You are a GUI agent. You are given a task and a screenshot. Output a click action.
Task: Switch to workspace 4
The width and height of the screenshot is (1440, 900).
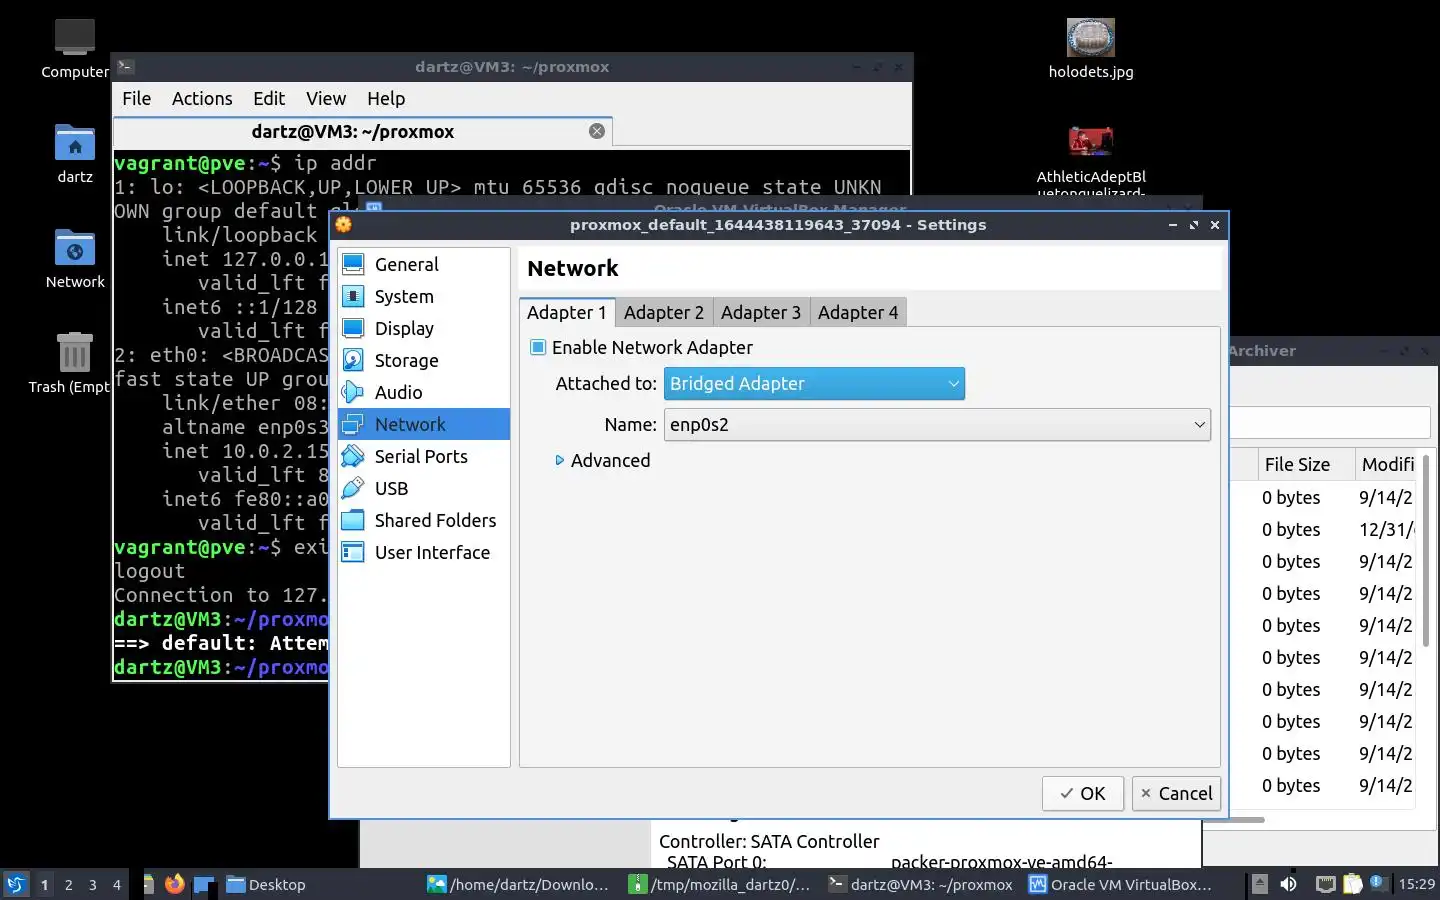[x=117, y=884]
